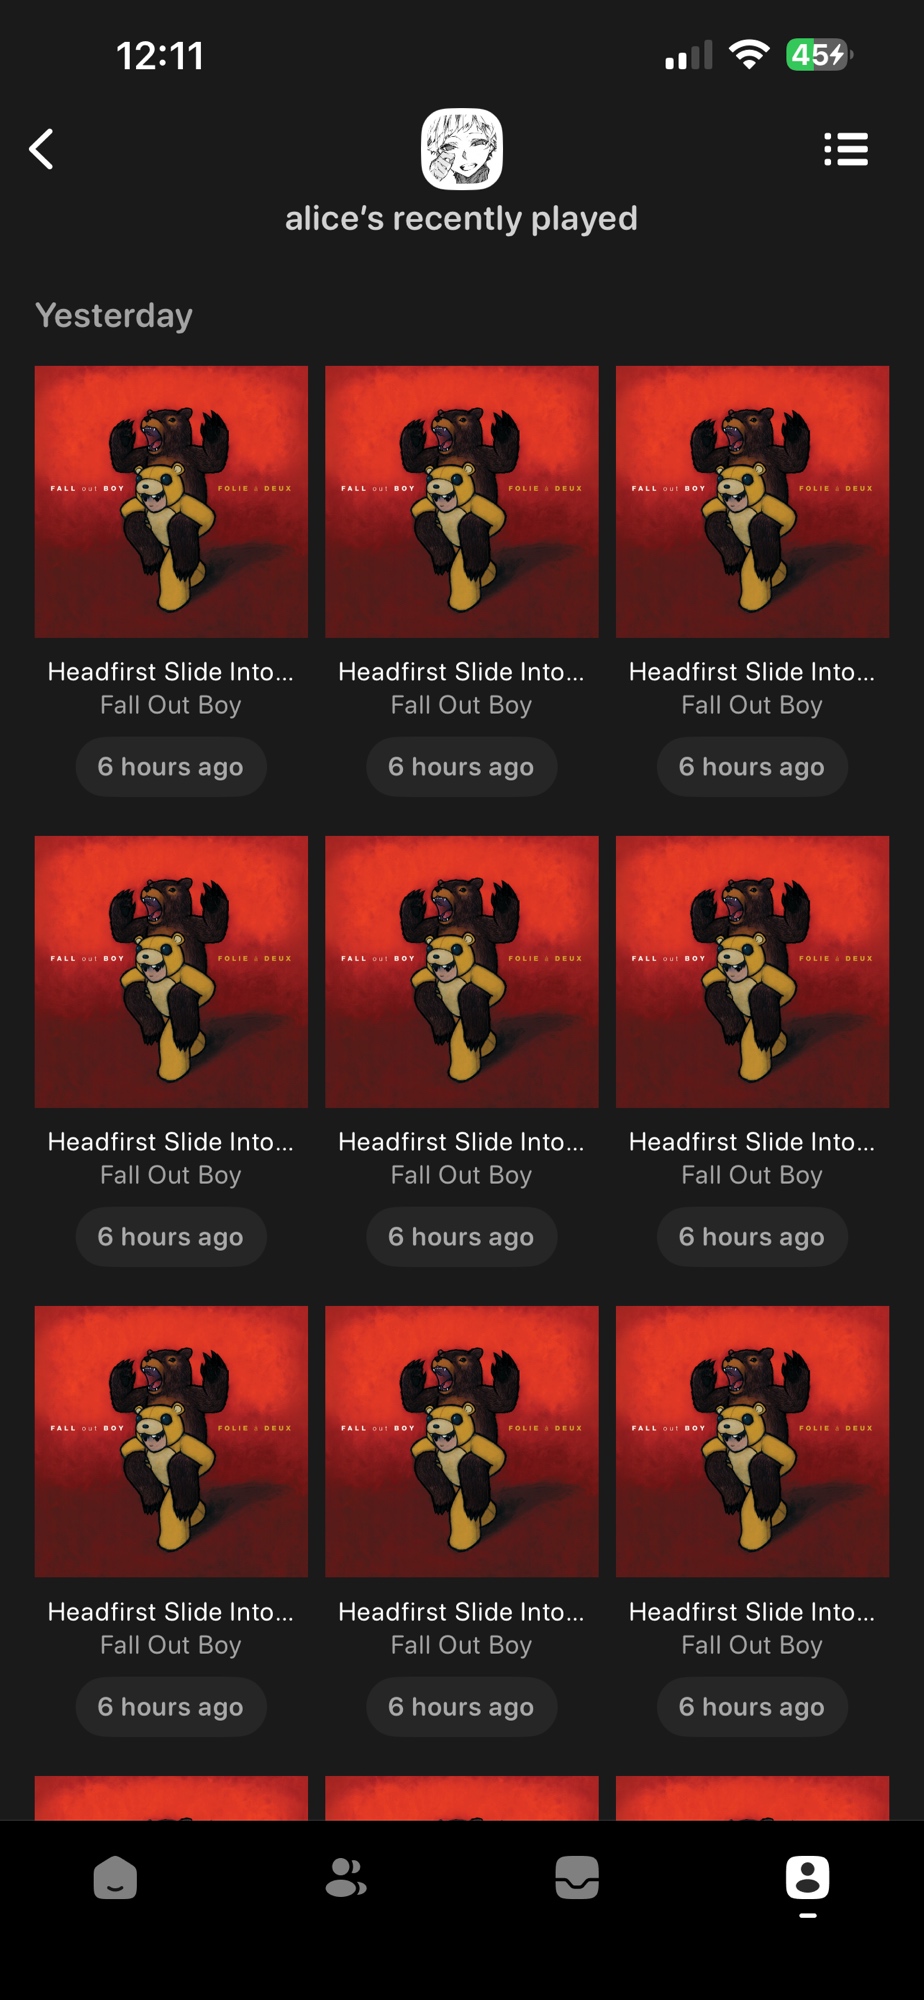
Task: Select the profile tab icon
Action: coord(808,1878)
